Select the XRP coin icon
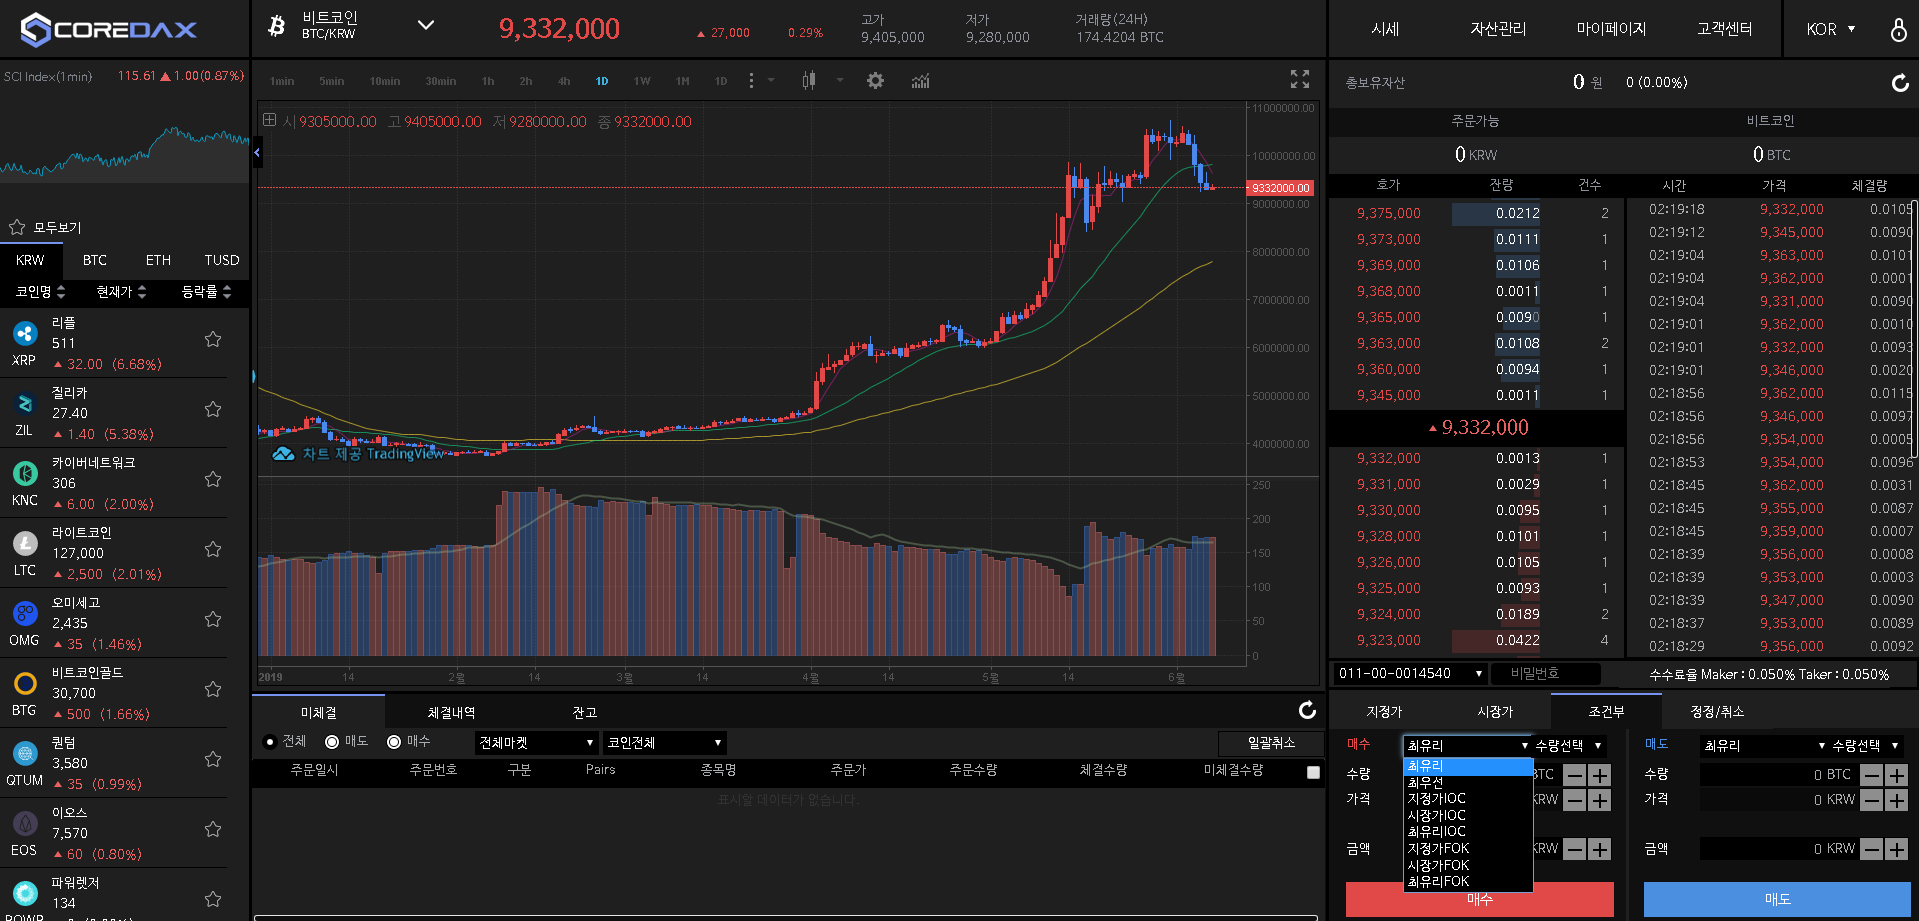Image resolution: width=1919 pixels, height=921 pixels. (25, 334)
